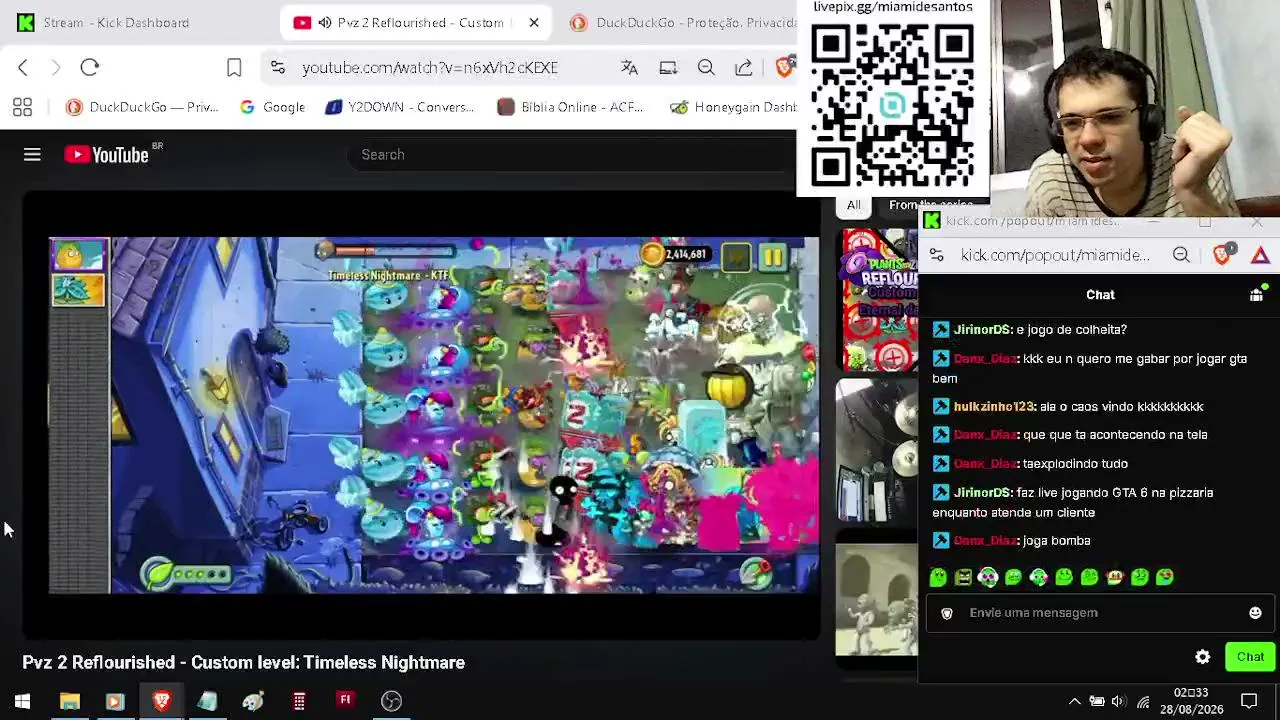
Task: Open Y2DOWN bookmark
Action: click(400, 107)
